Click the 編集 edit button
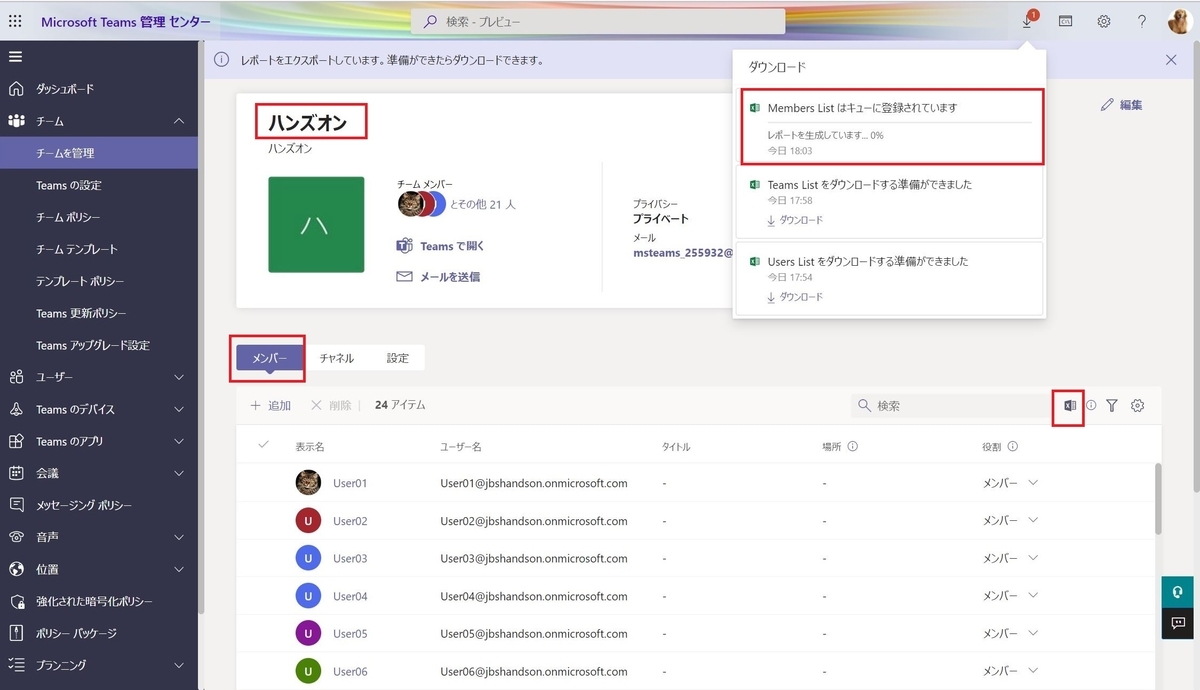1200x690 pixels. point(1121,105)
